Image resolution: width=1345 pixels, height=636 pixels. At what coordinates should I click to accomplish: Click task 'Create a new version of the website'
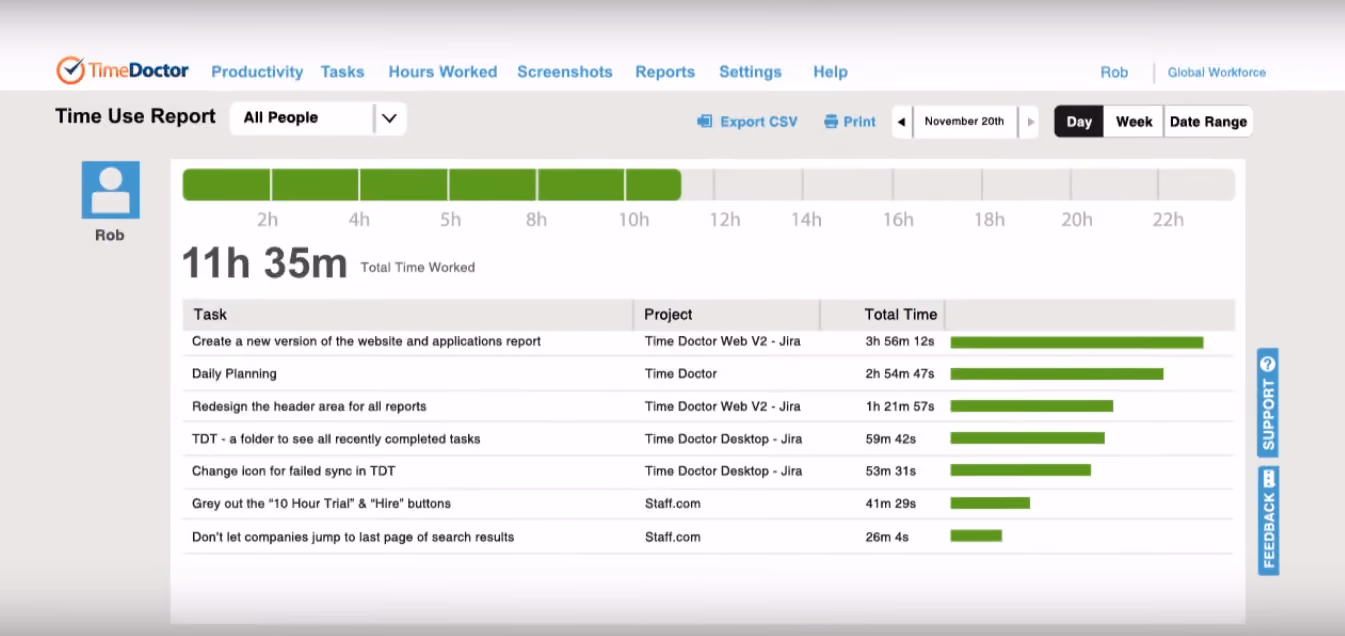point(366,341)
